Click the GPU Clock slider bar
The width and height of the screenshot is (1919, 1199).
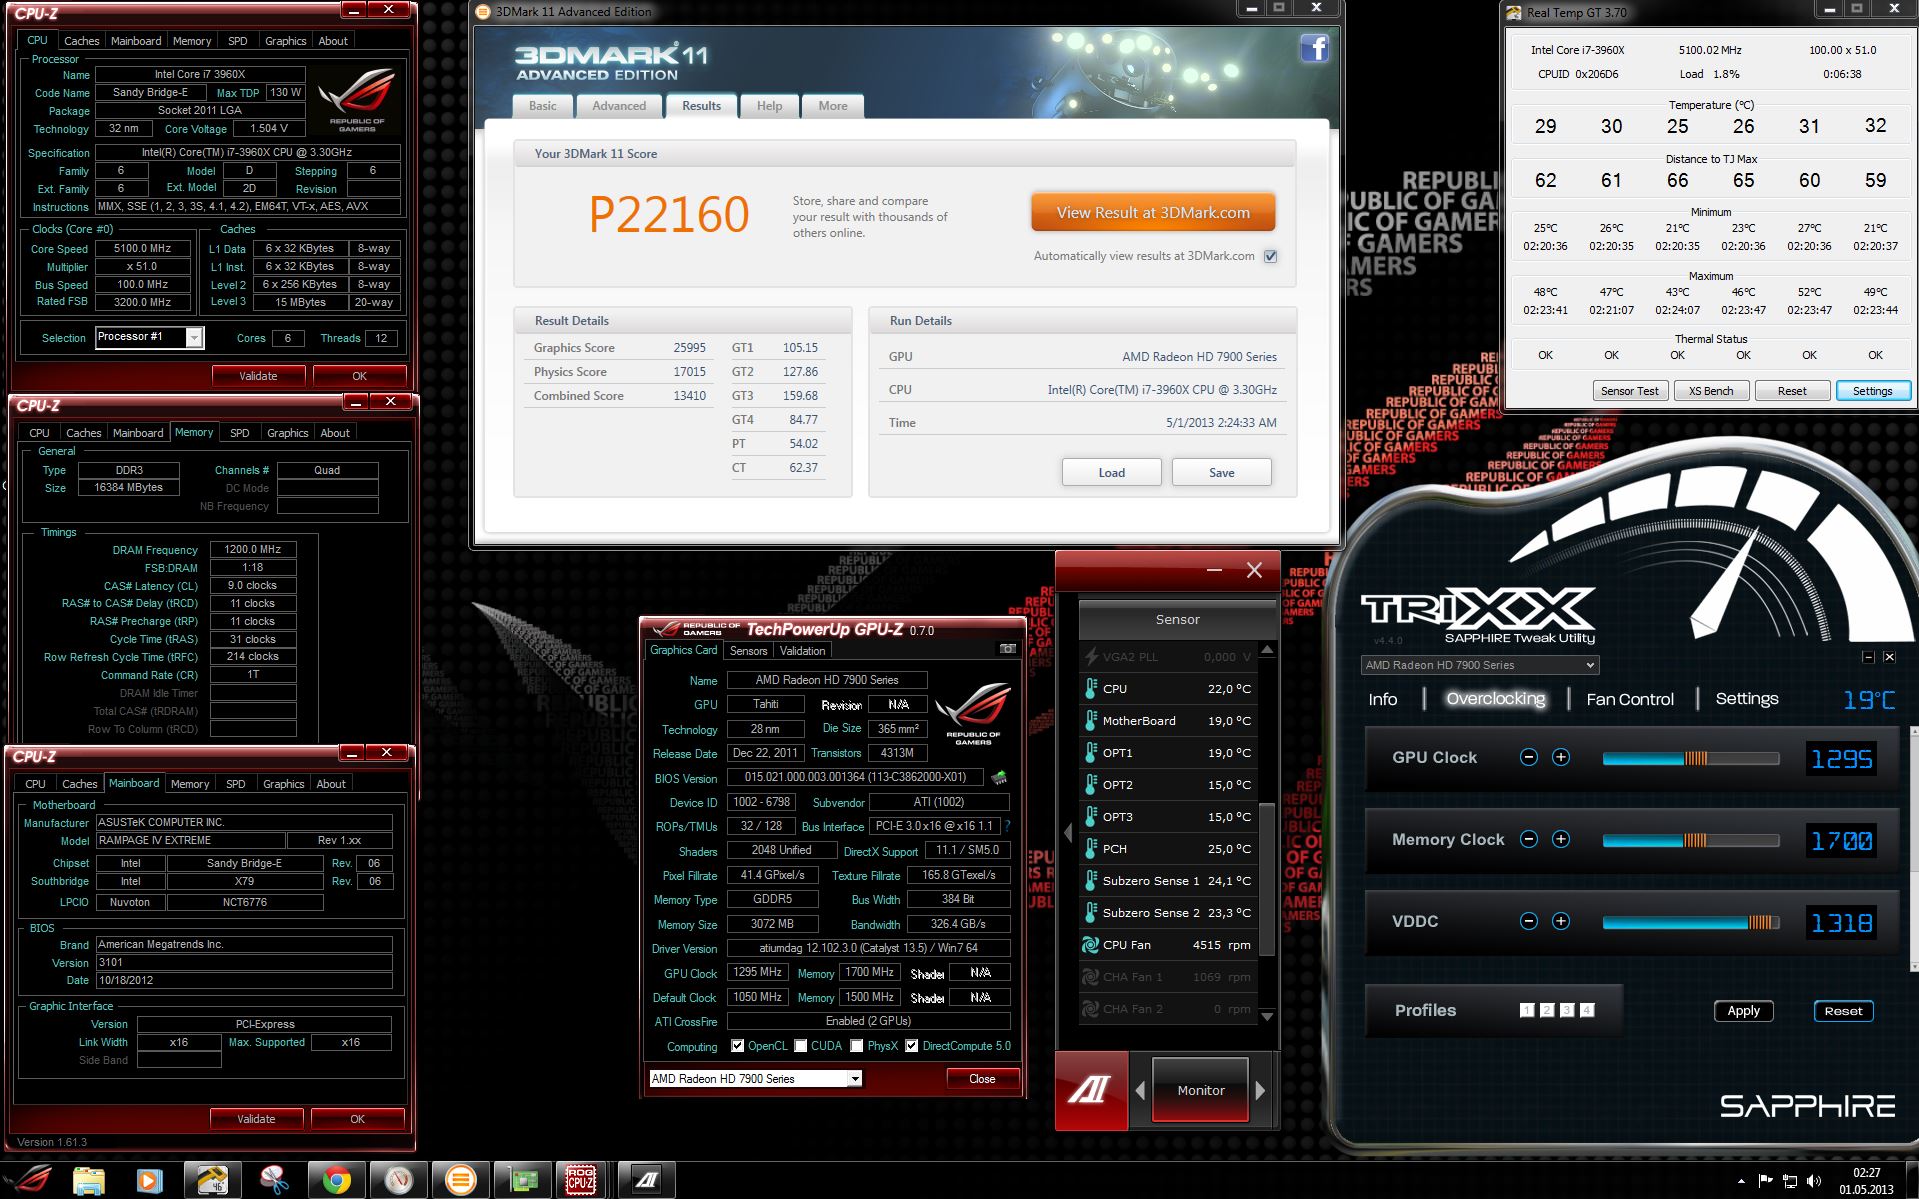1690,758
